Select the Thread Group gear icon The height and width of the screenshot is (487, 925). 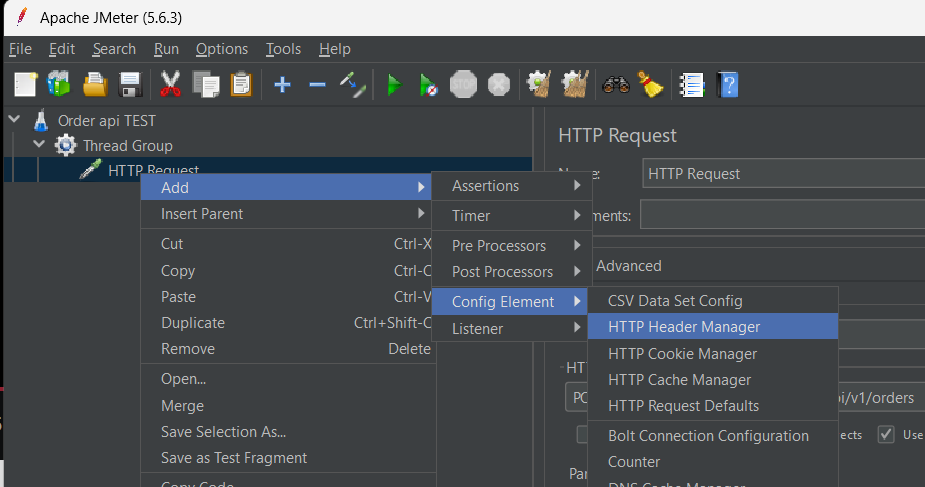[65, 145]
